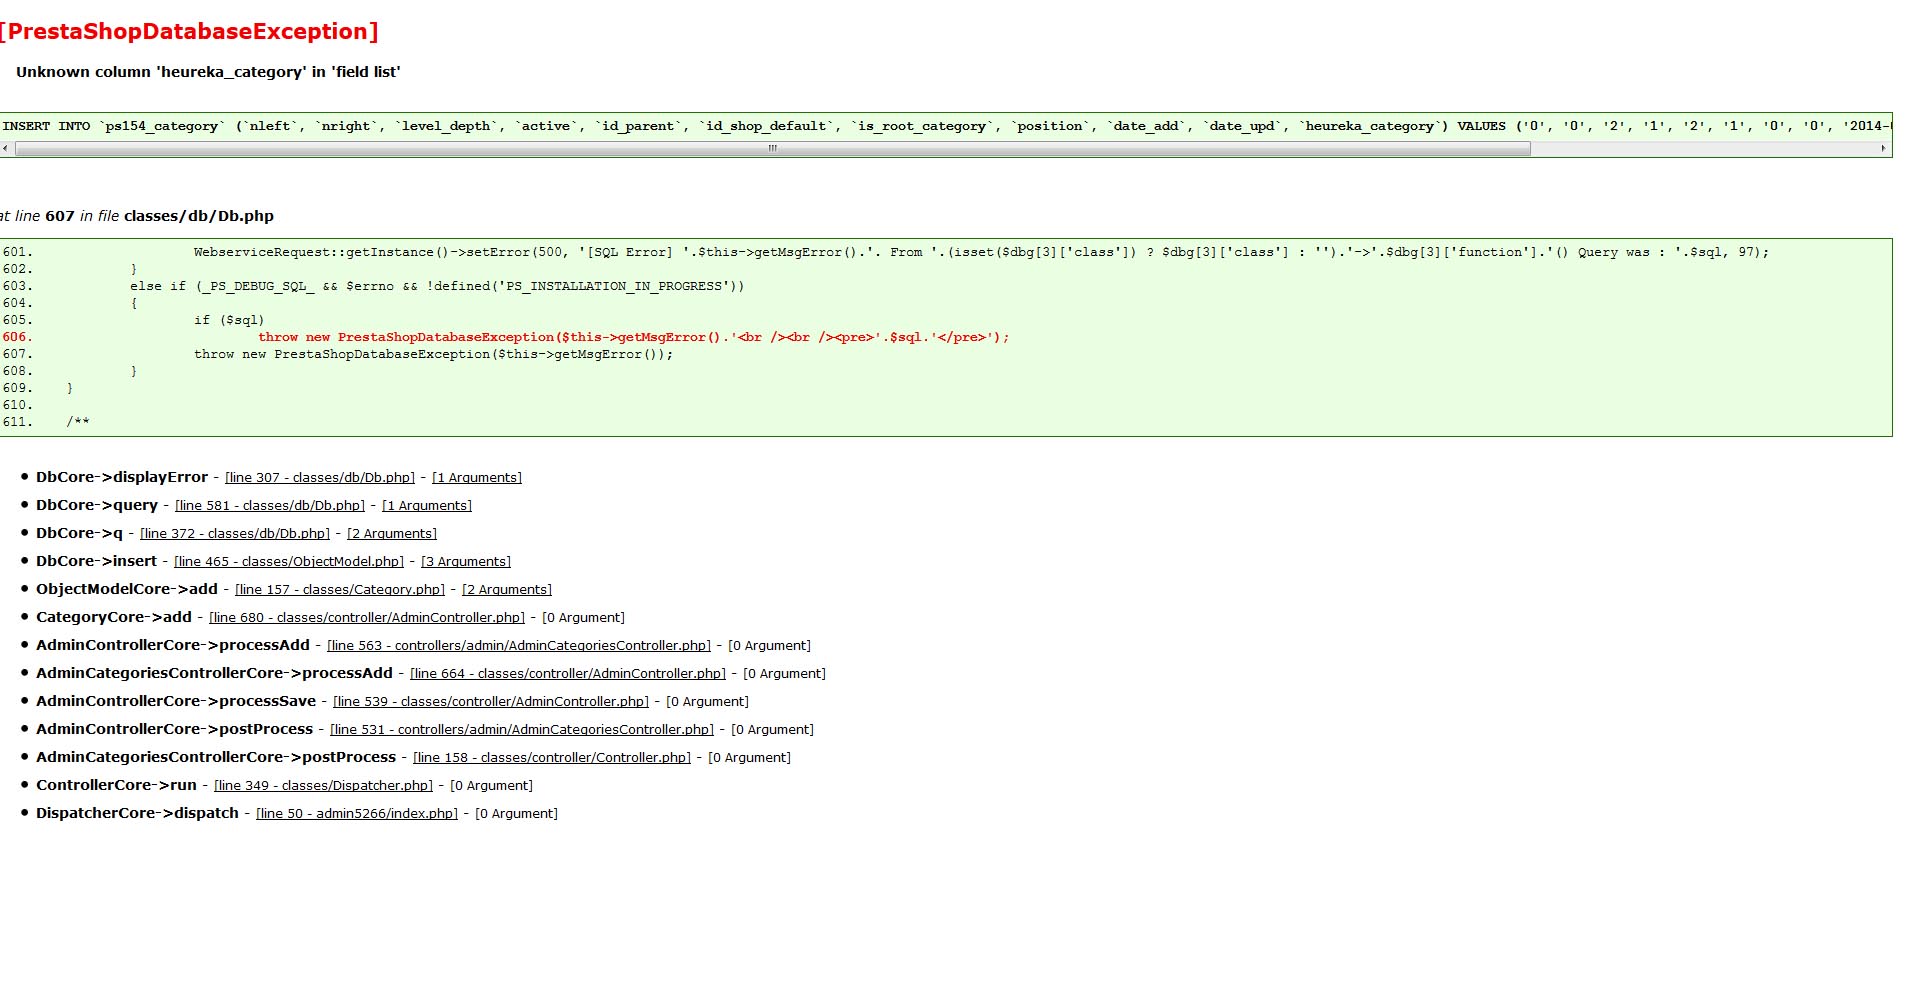This screenshot has height=999, width=1908.
Task: Click the AdminControllerCore->processAdd function name
Action: tap(173, 646)
